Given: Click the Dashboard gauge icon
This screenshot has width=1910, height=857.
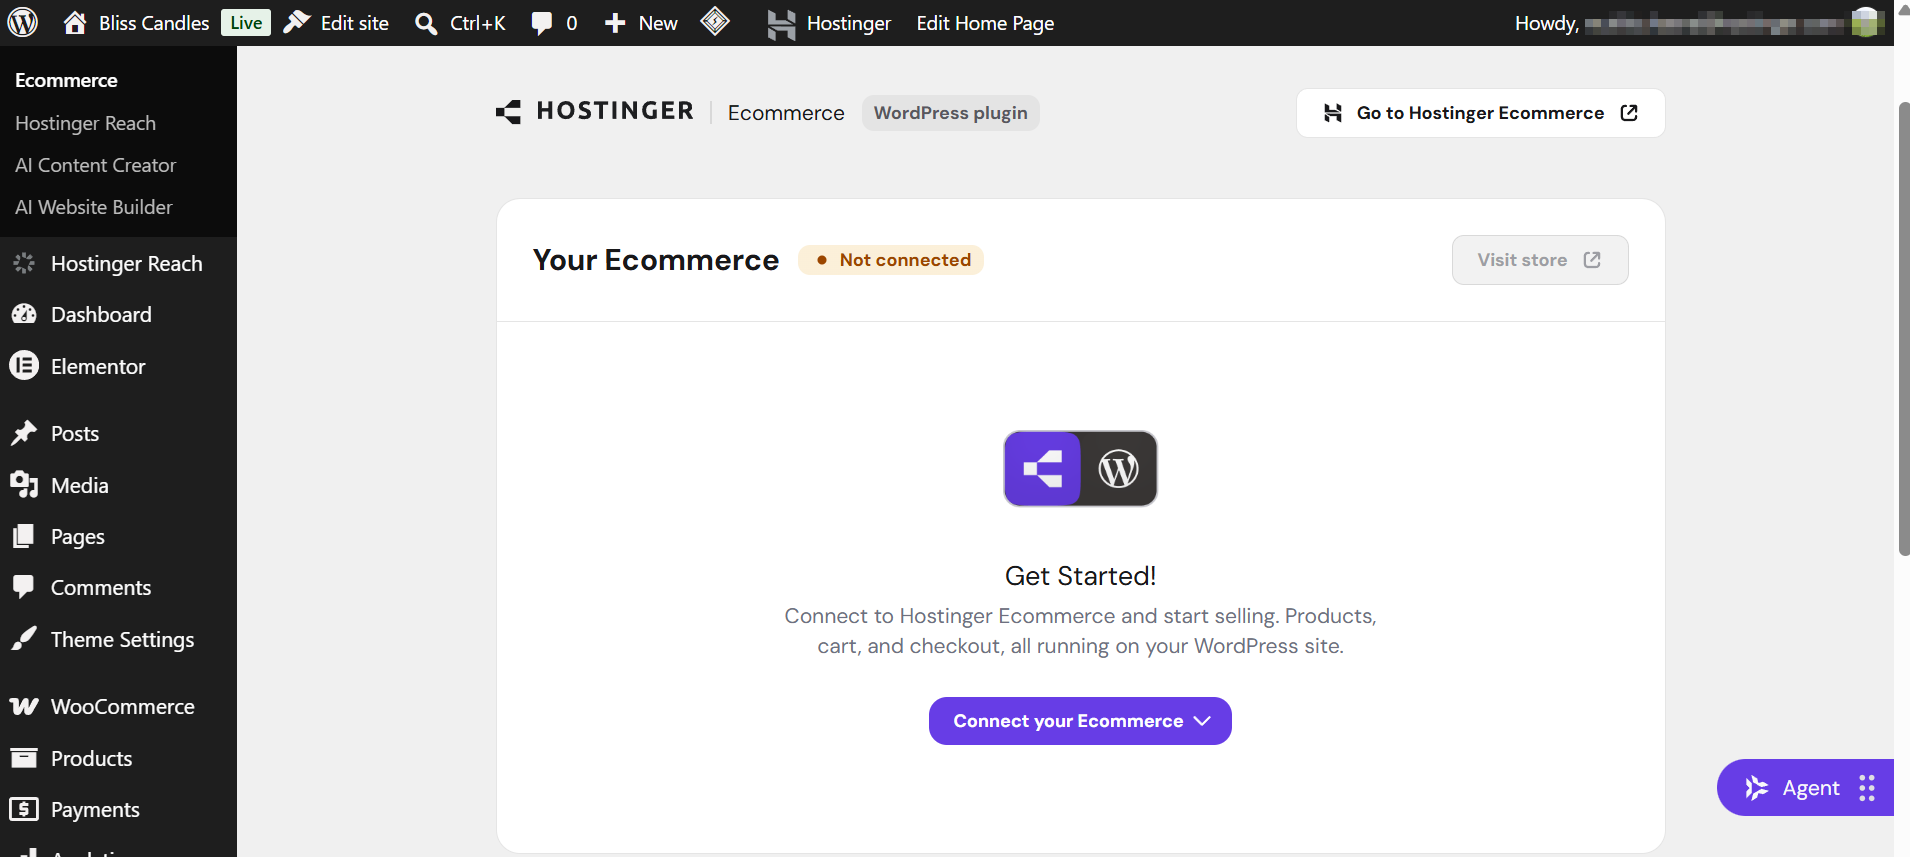Looking at the screenshot, I should click(x=24, y=314).
